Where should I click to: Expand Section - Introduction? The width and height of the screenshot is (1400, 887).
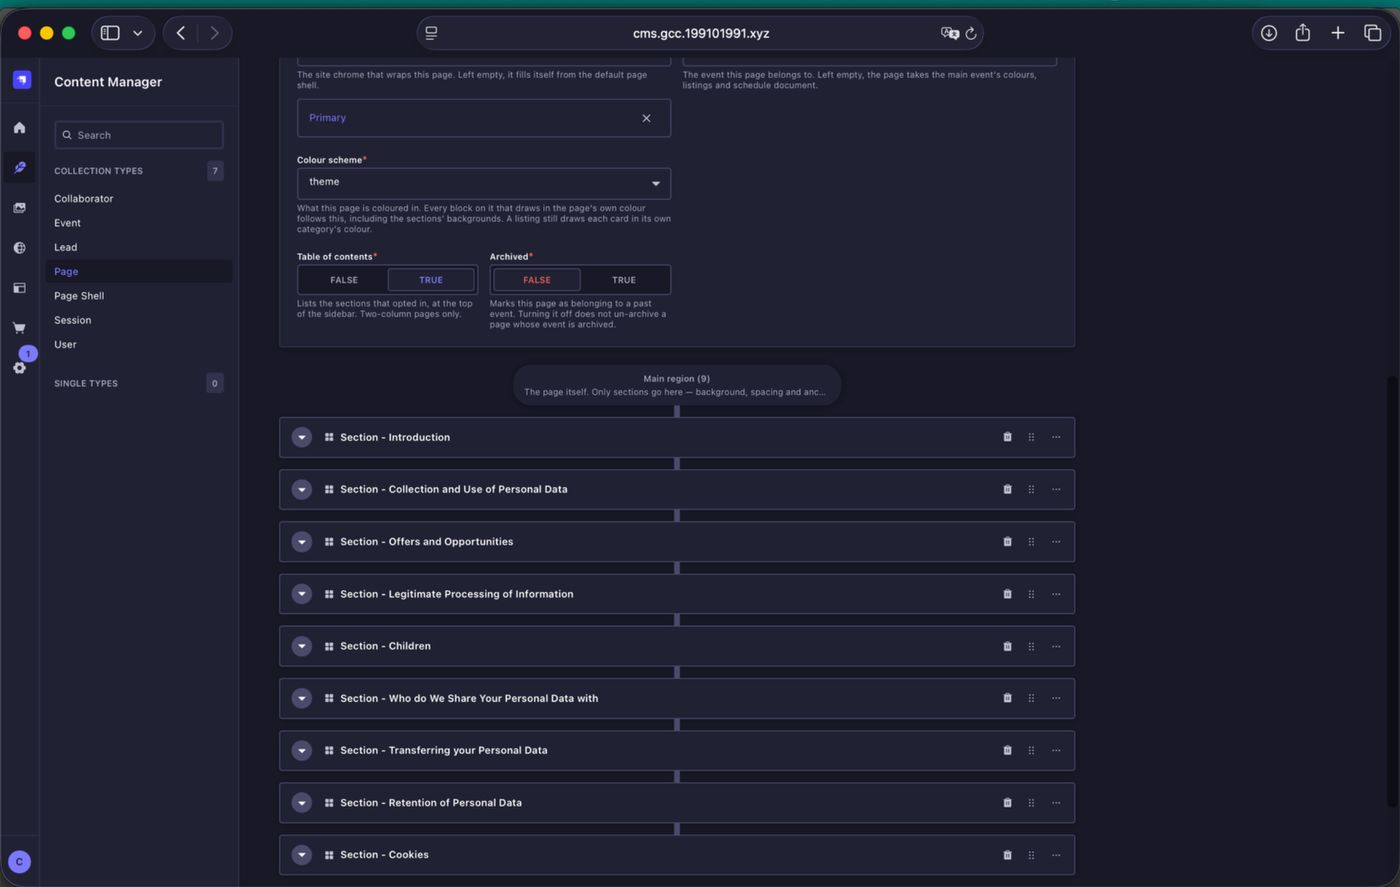pyautogui.click(x=301, y=437)
